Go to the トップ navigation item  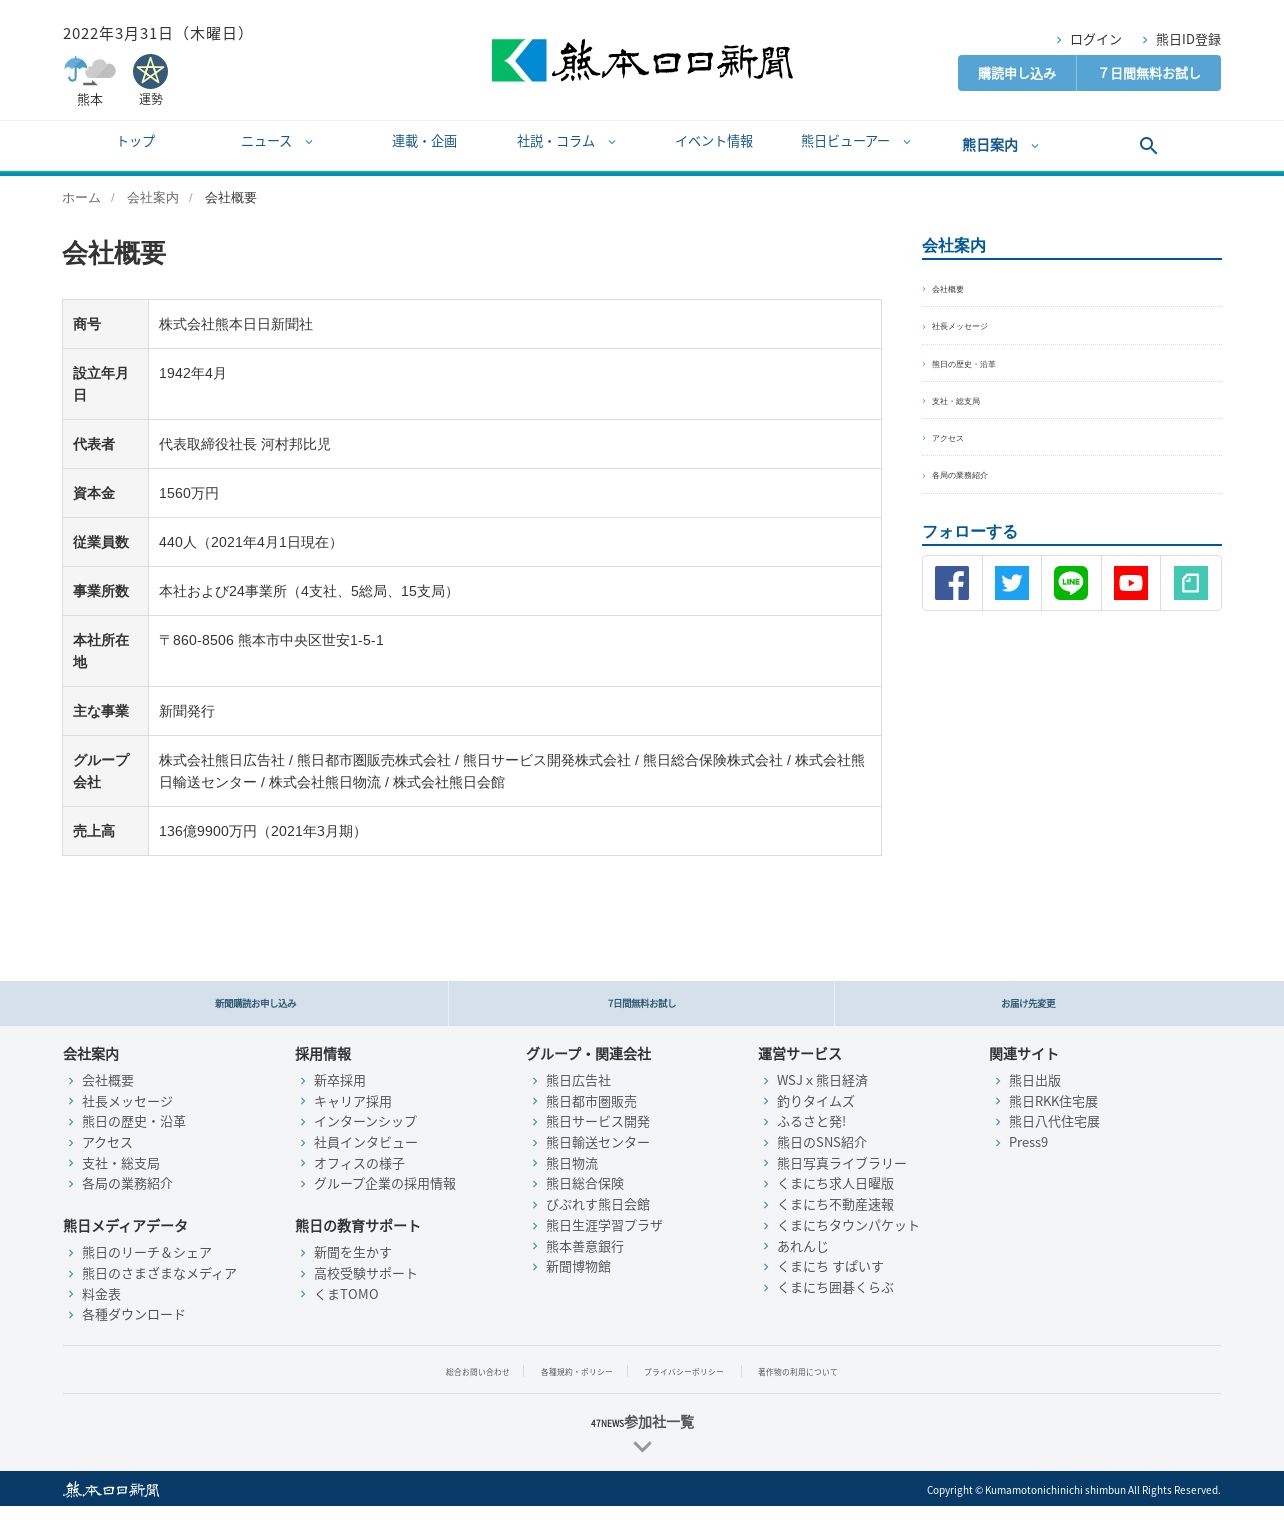pos(136,142)
